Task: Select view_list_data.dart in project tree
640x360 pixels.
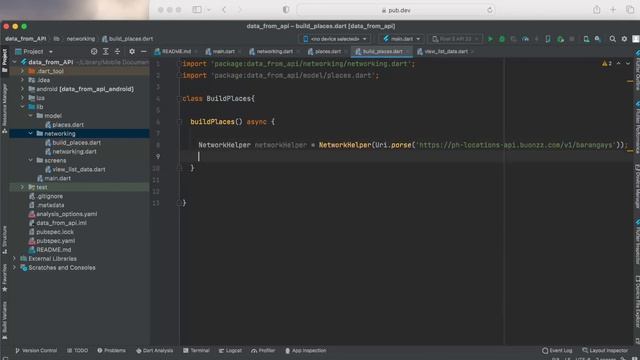Action: pyautogui.click(x=79, y=169)
